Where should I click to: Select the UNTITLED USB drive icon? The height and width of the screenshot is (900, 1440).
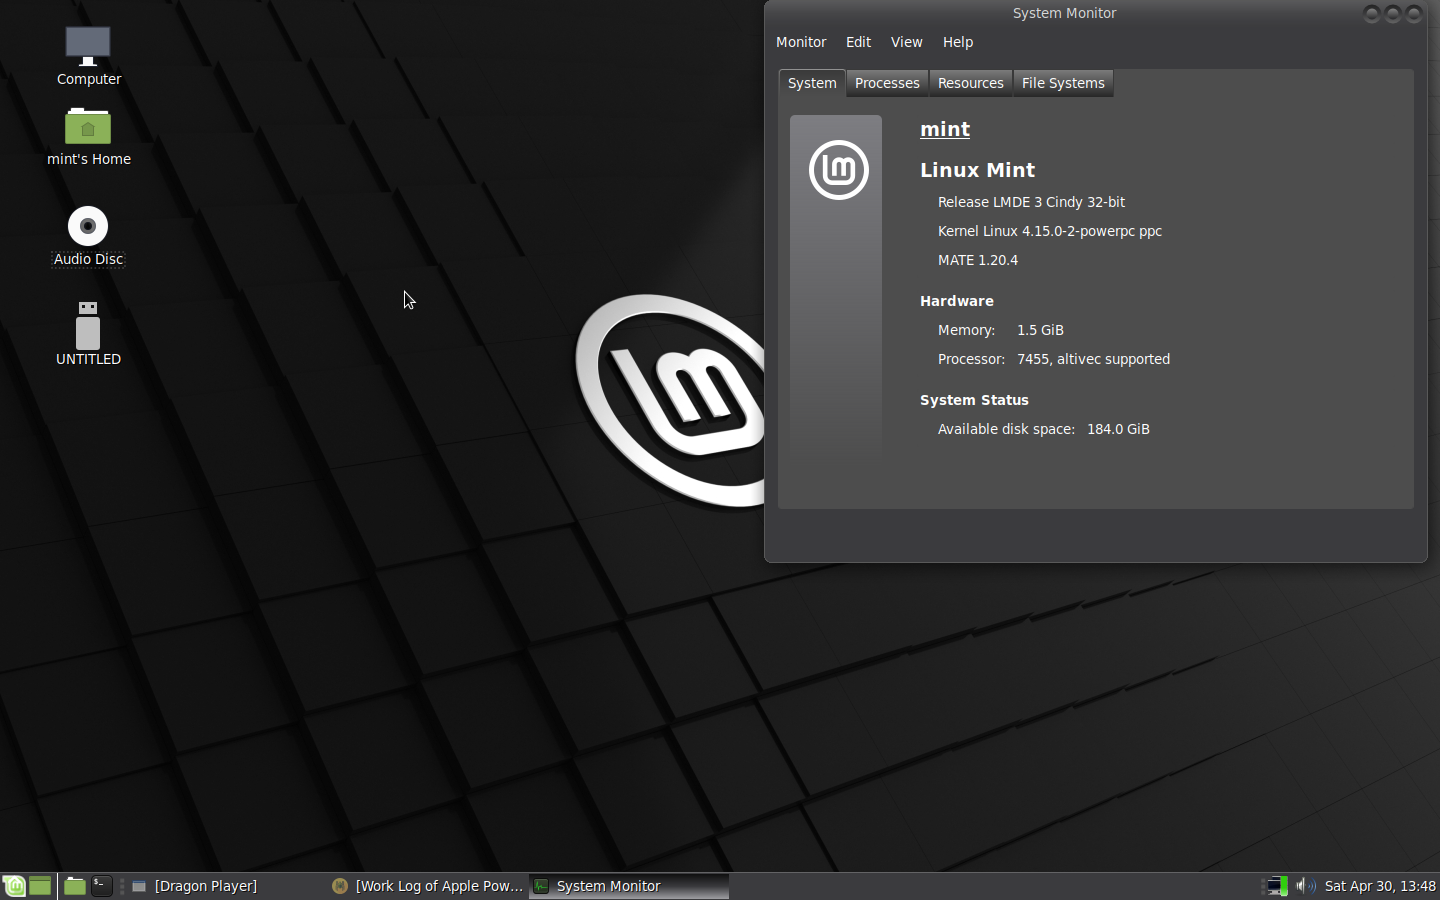[88, 334]
